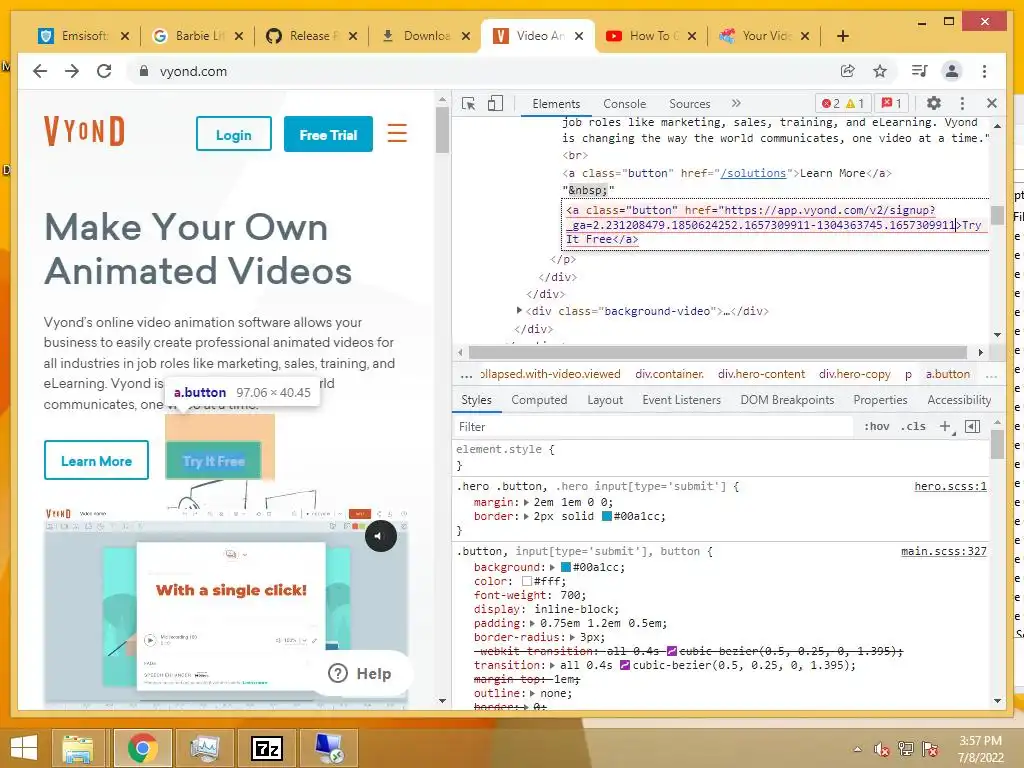Image resolution: width=1024 pixels, height=768 pixels.
Task: Click the background color swatch #00a1cc
Action: click(x=566, y=567)
